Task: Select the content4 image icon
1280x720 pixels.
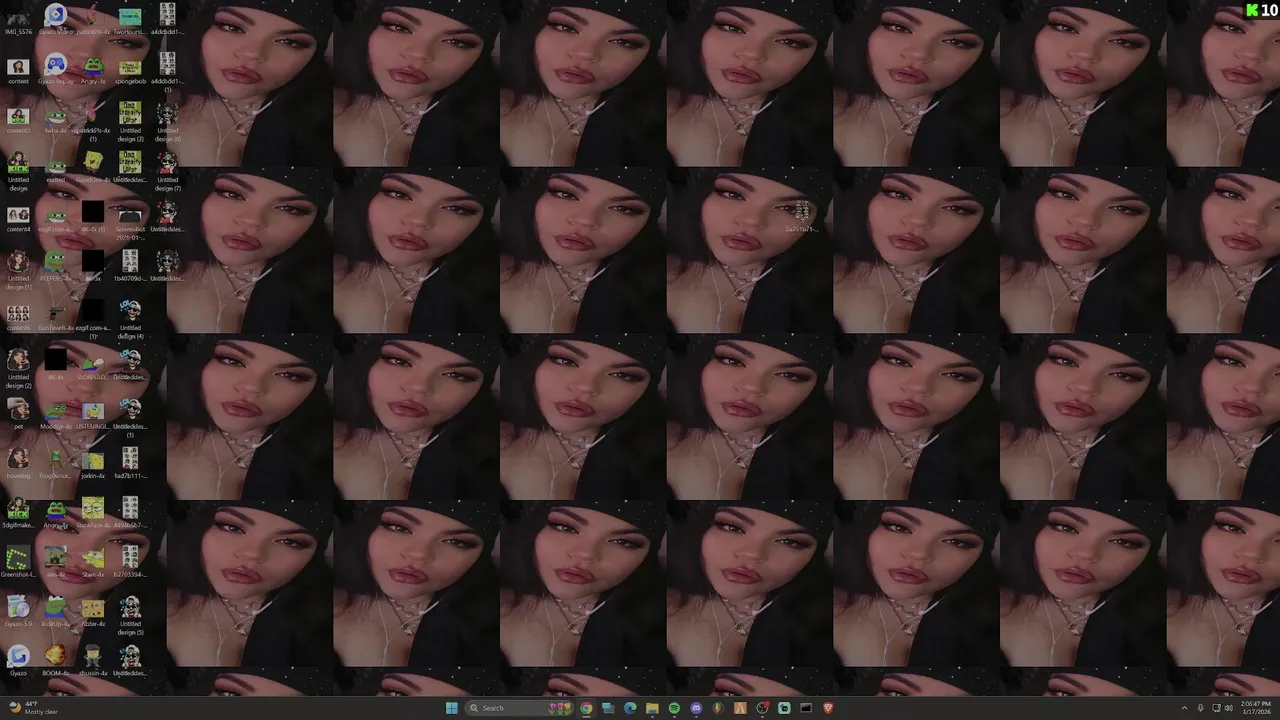Action: 18,217
